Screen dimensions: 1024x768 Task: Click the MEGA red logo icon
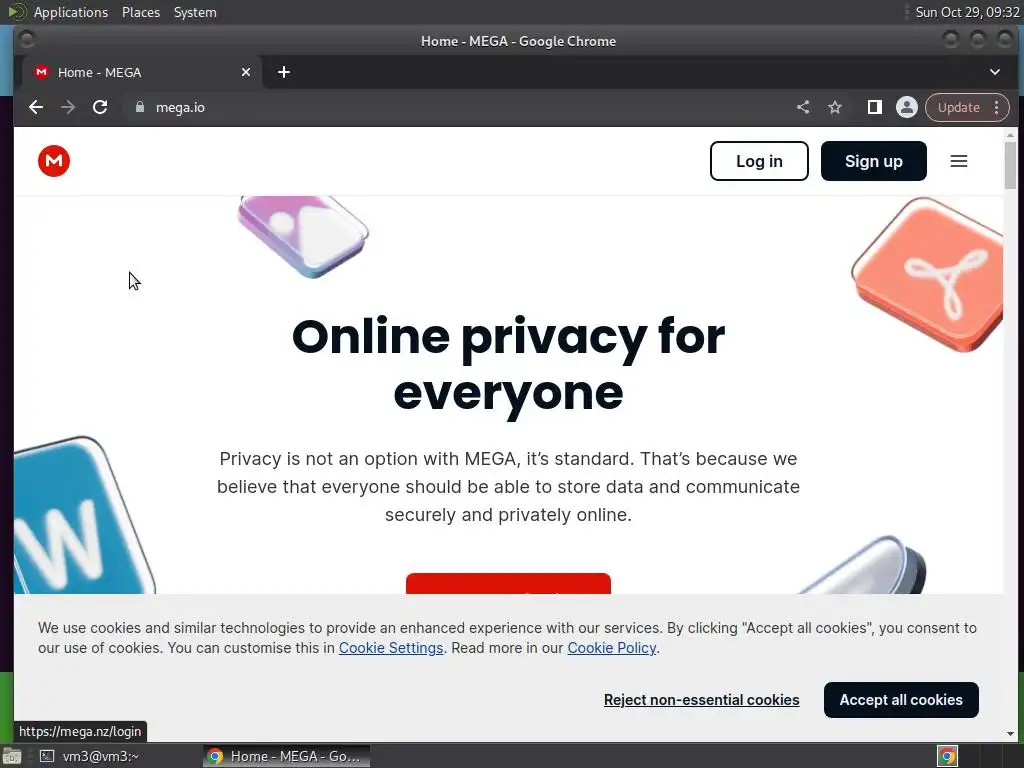pos(54,161)
